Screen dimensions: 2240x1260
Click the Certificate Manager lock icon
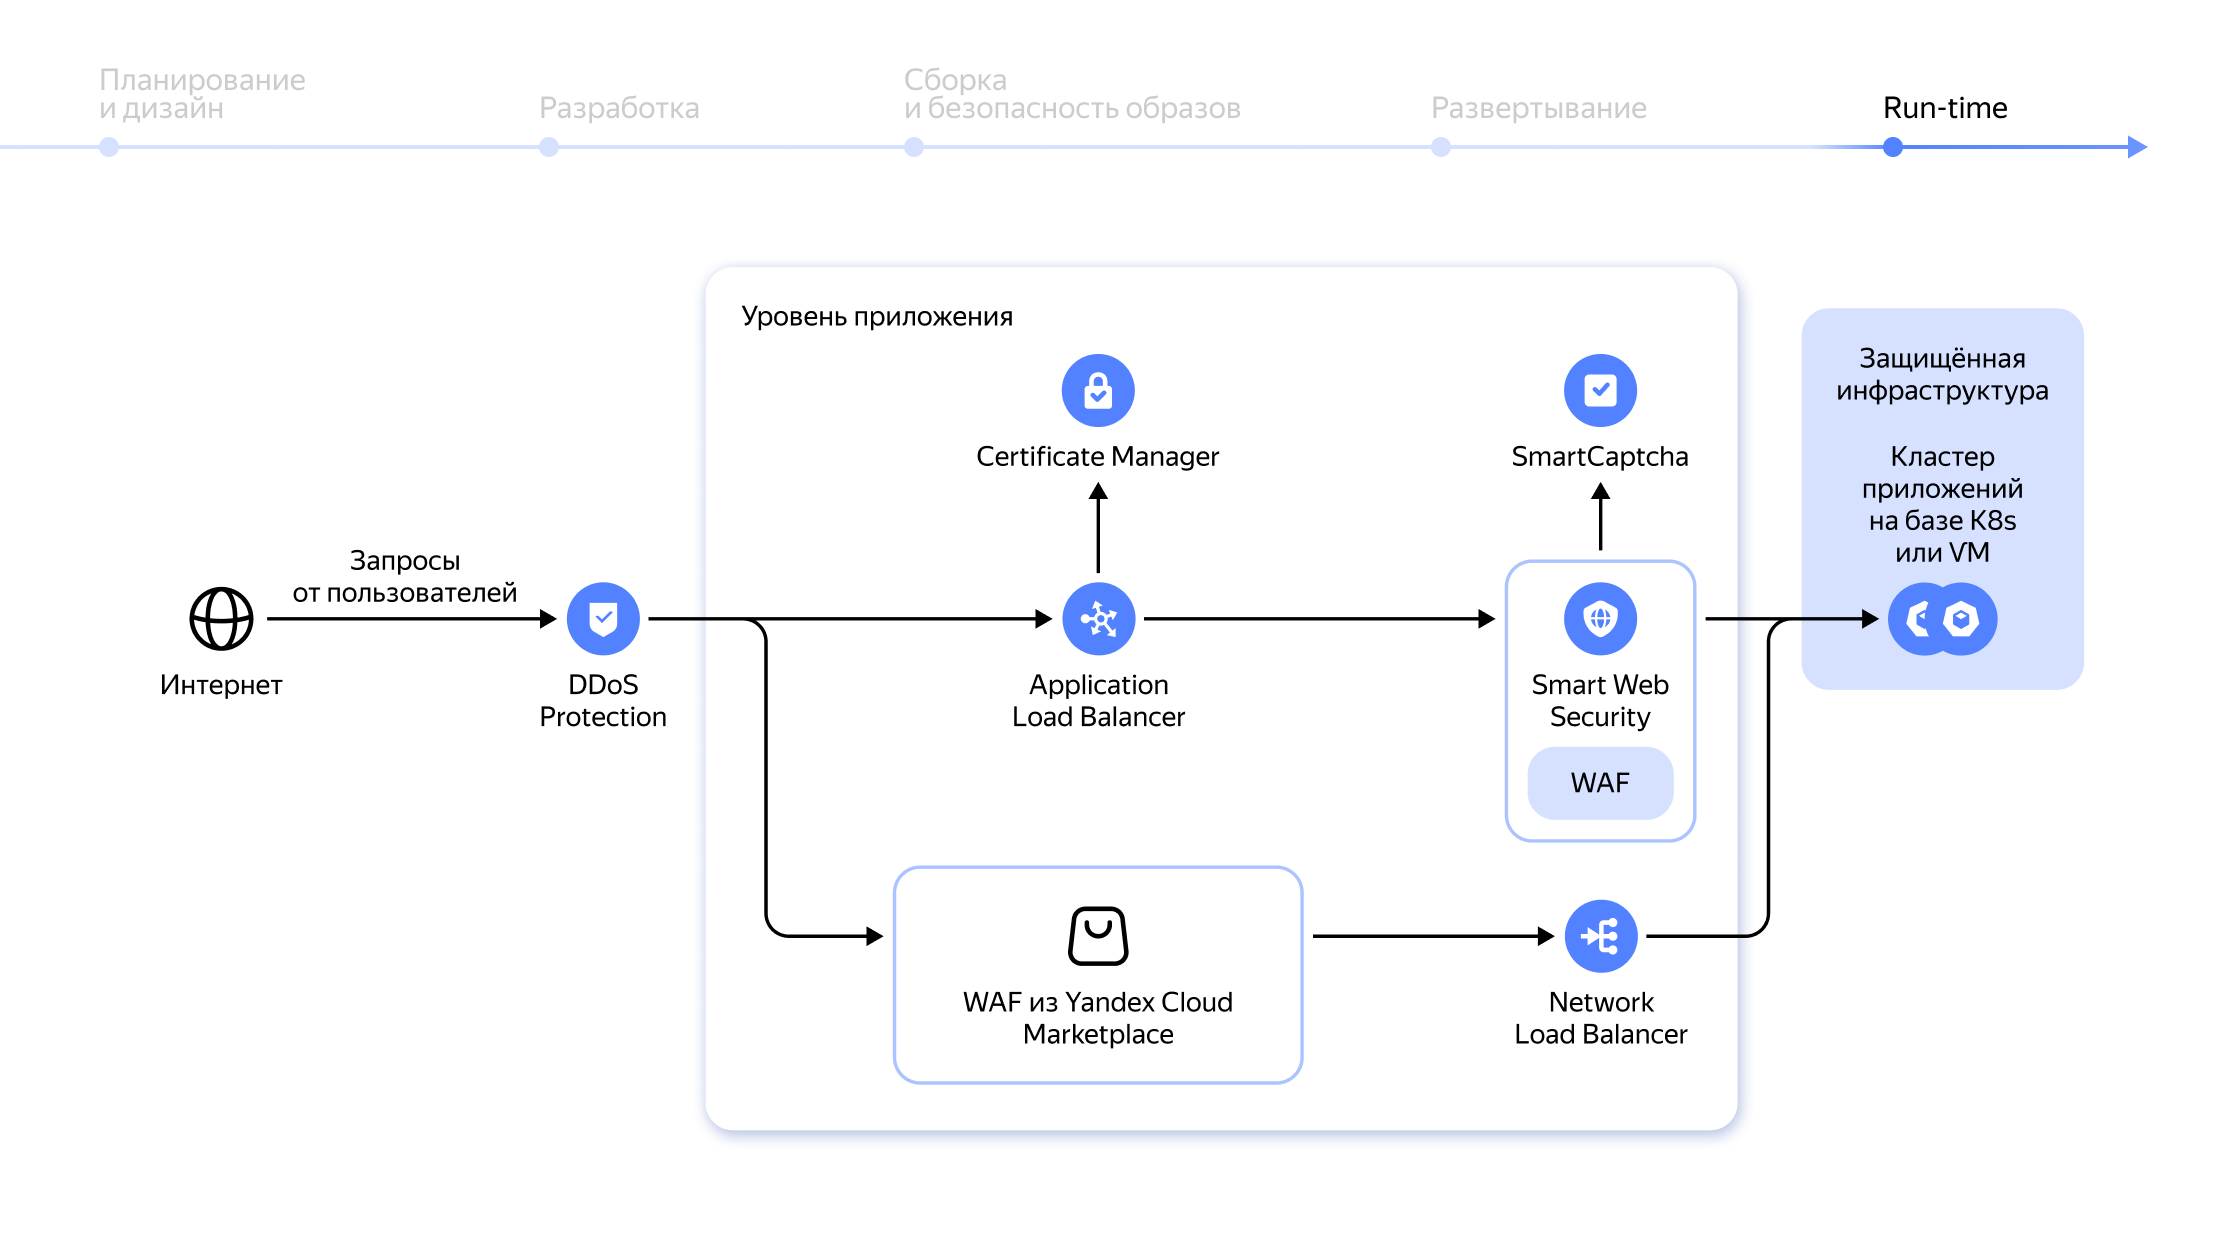click(1098, 391)
